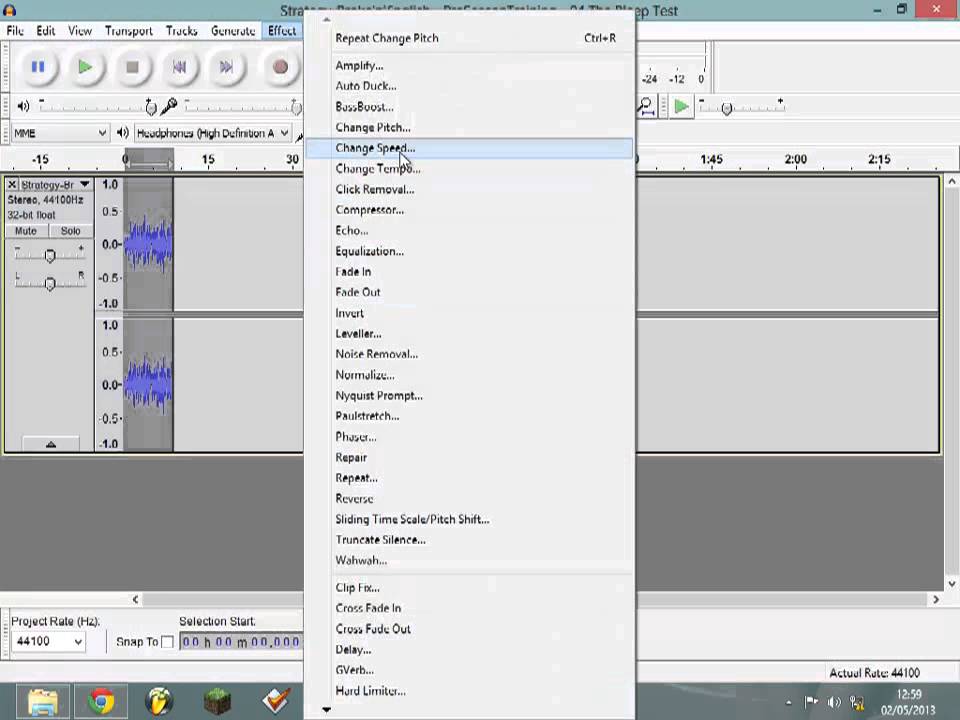Screen dimensions: 960x720
Task: Click the Selection Start time field
Action: coord(241,642)
